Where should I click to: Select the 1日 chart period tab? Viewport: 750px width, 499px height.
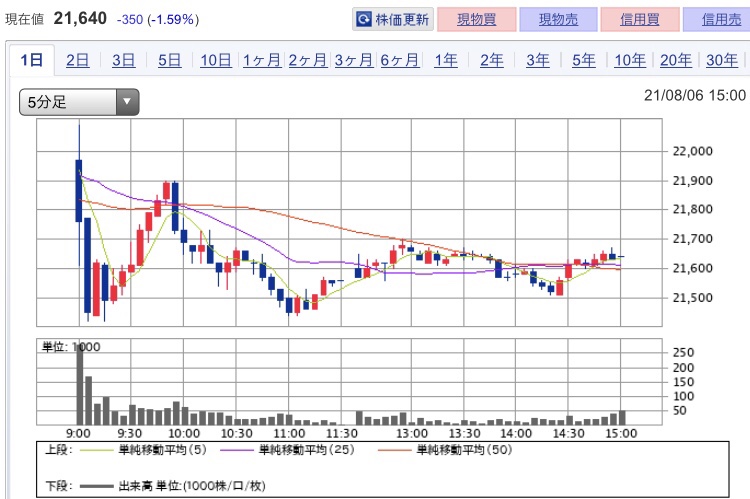tap(32, 60)
